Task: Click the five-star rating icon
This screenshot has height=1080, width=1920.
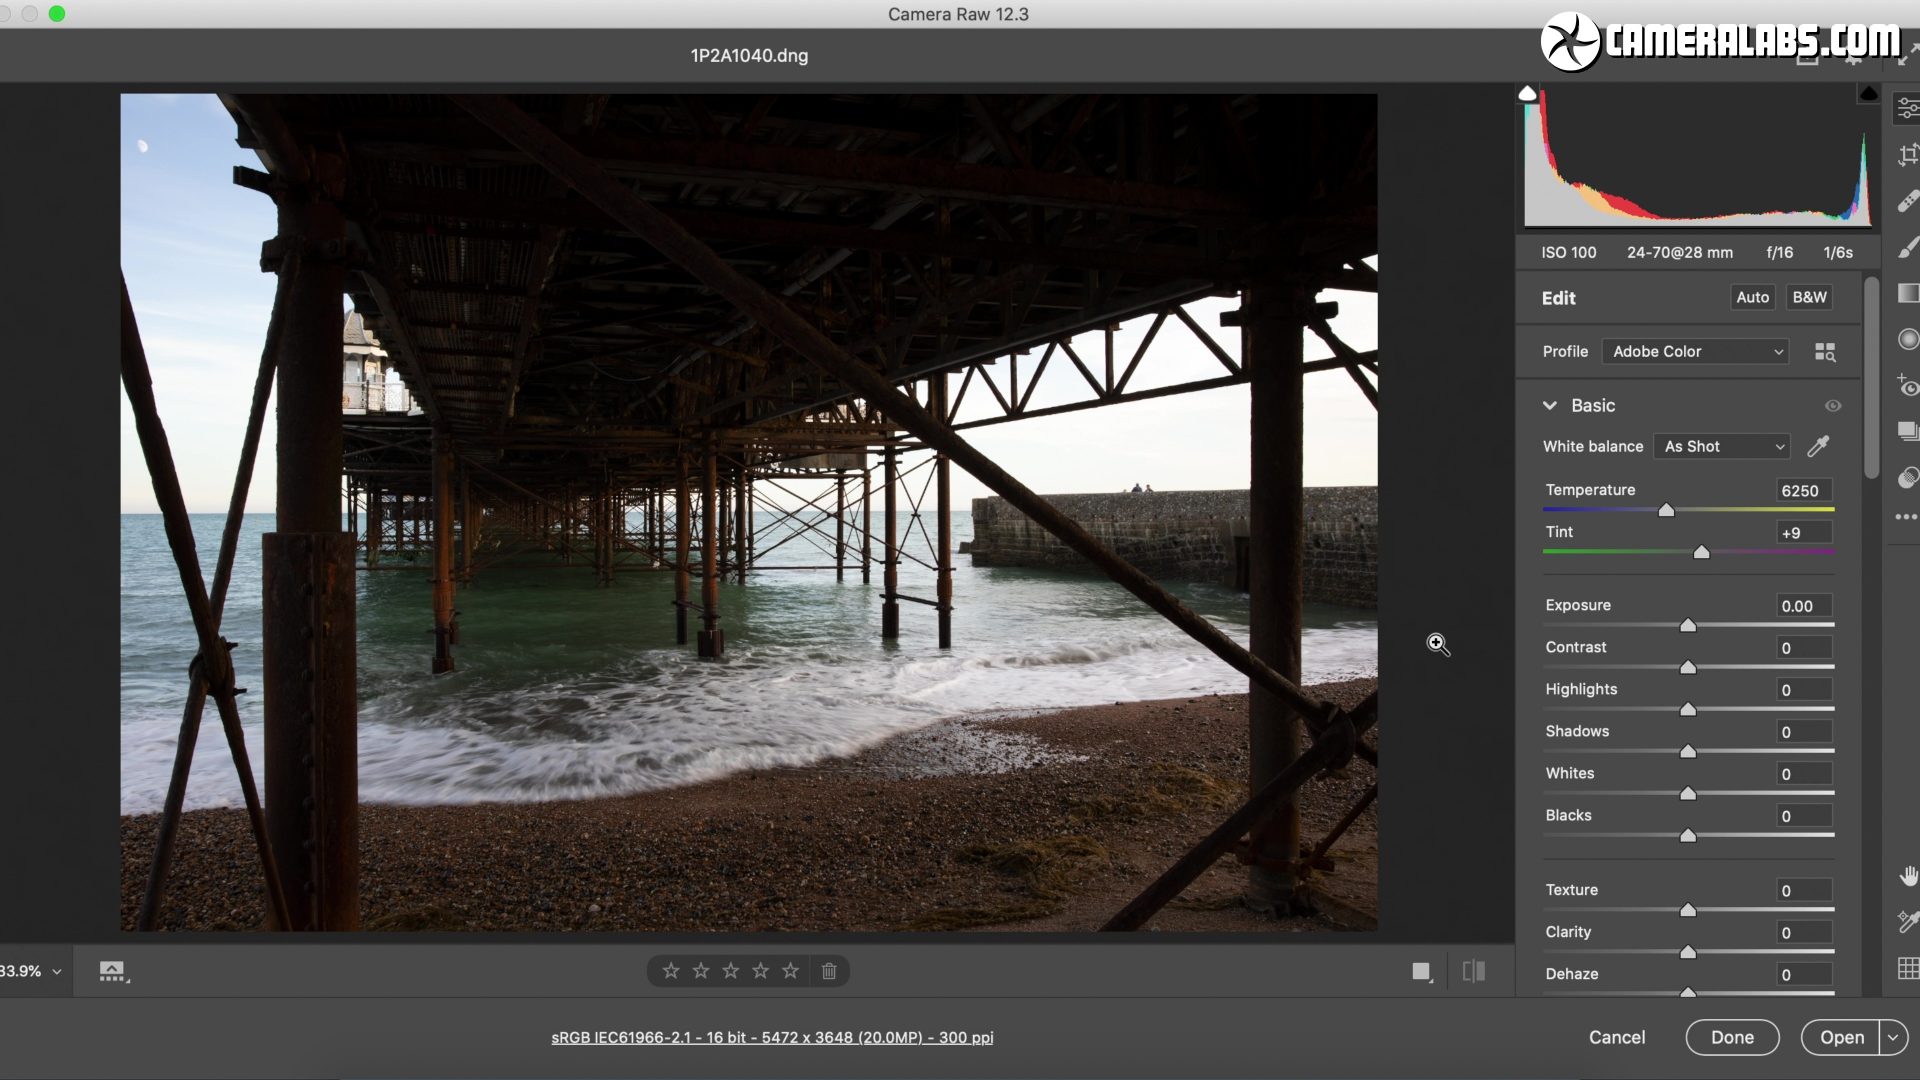Action: pos(787,972)
